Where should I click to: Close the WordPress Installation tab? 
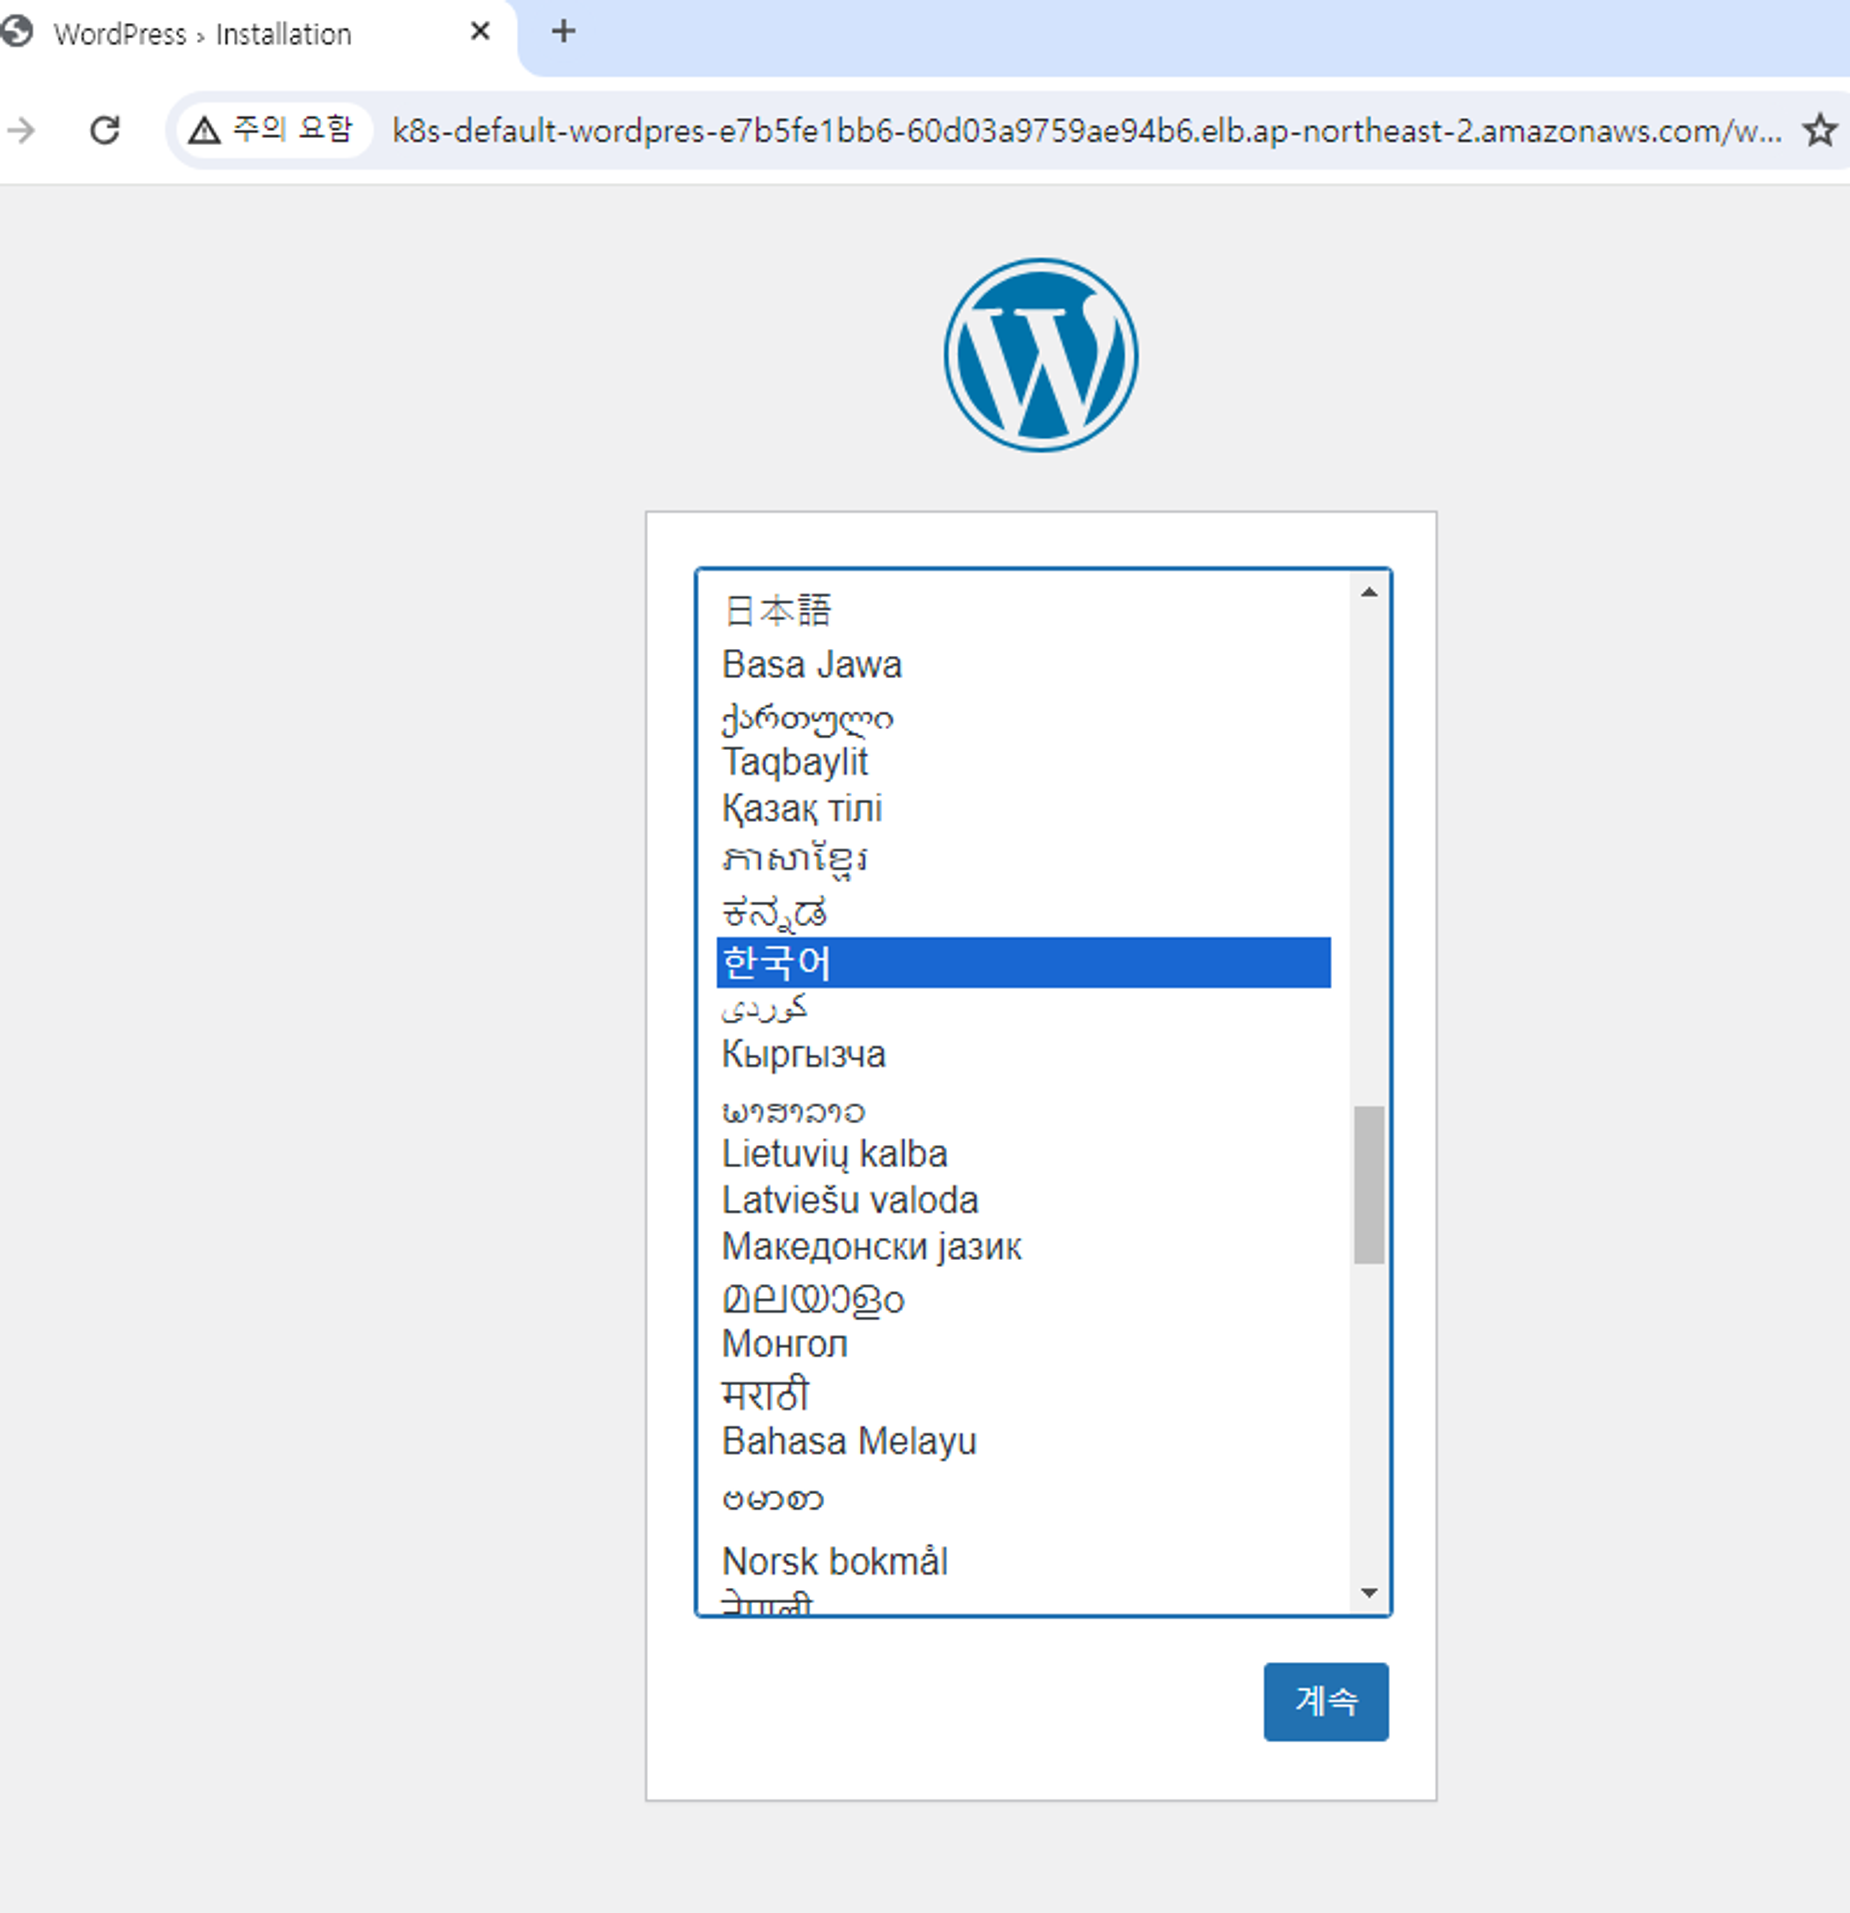[480, 32]
